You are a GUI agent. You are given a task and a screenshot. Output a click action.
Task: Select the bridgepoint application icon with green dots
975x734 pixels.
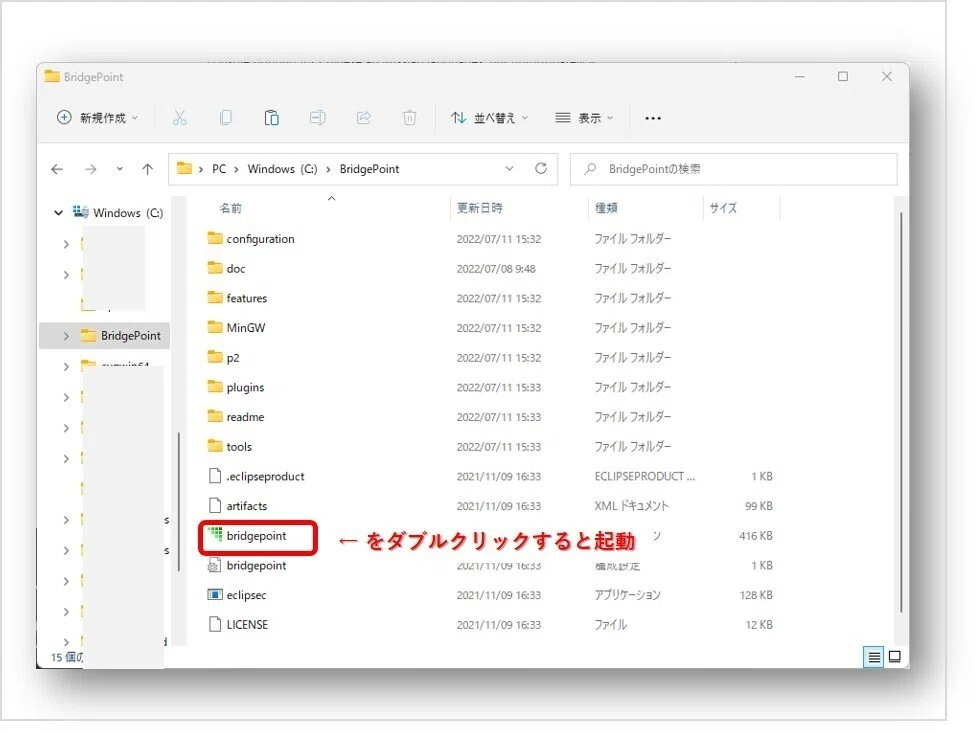point(215,535)
